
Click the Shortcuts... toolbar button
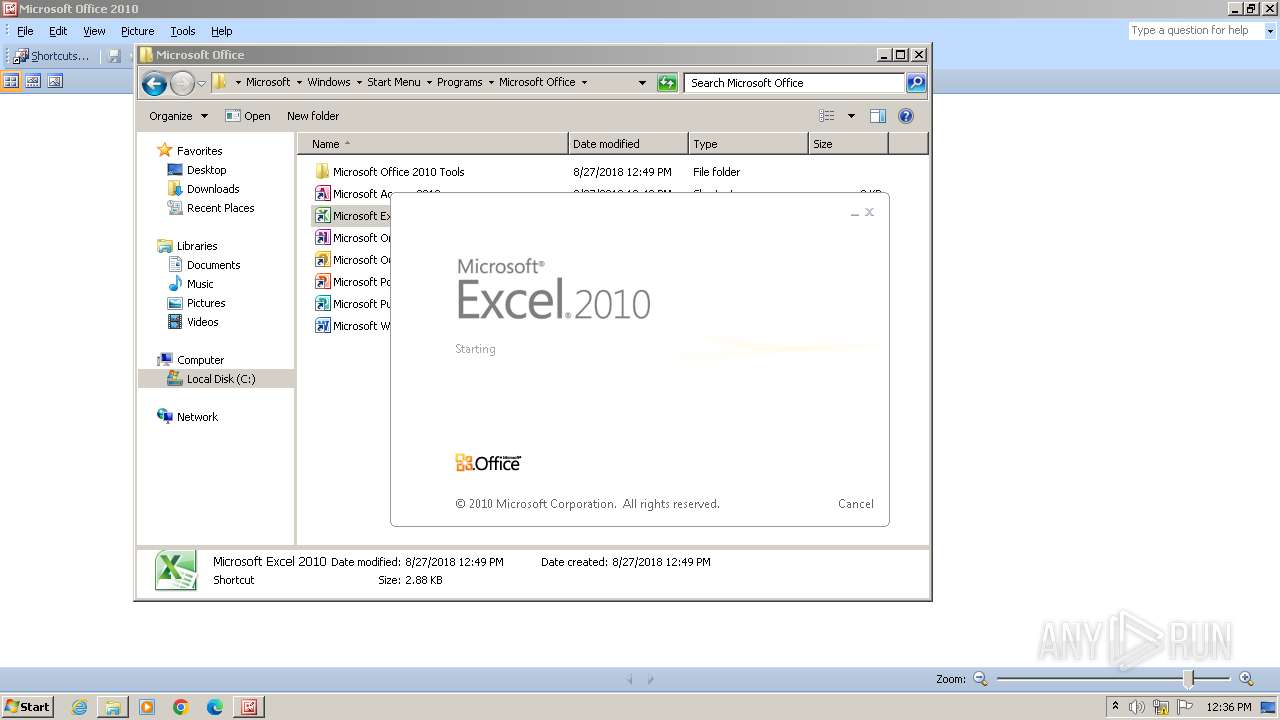(x=52, y=56)
